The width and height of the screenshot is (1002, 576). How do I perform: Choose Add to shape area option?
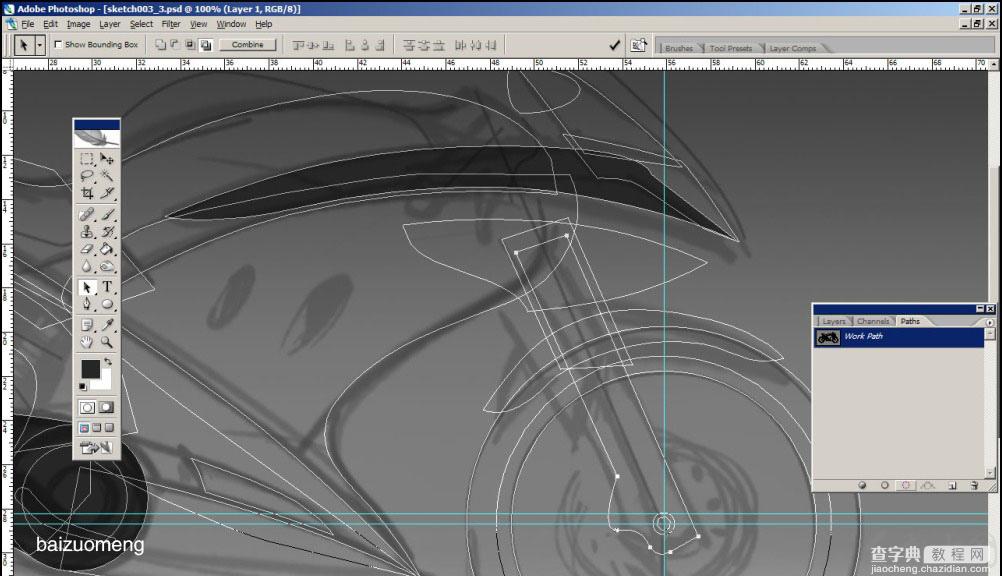(x=160, y=45)
